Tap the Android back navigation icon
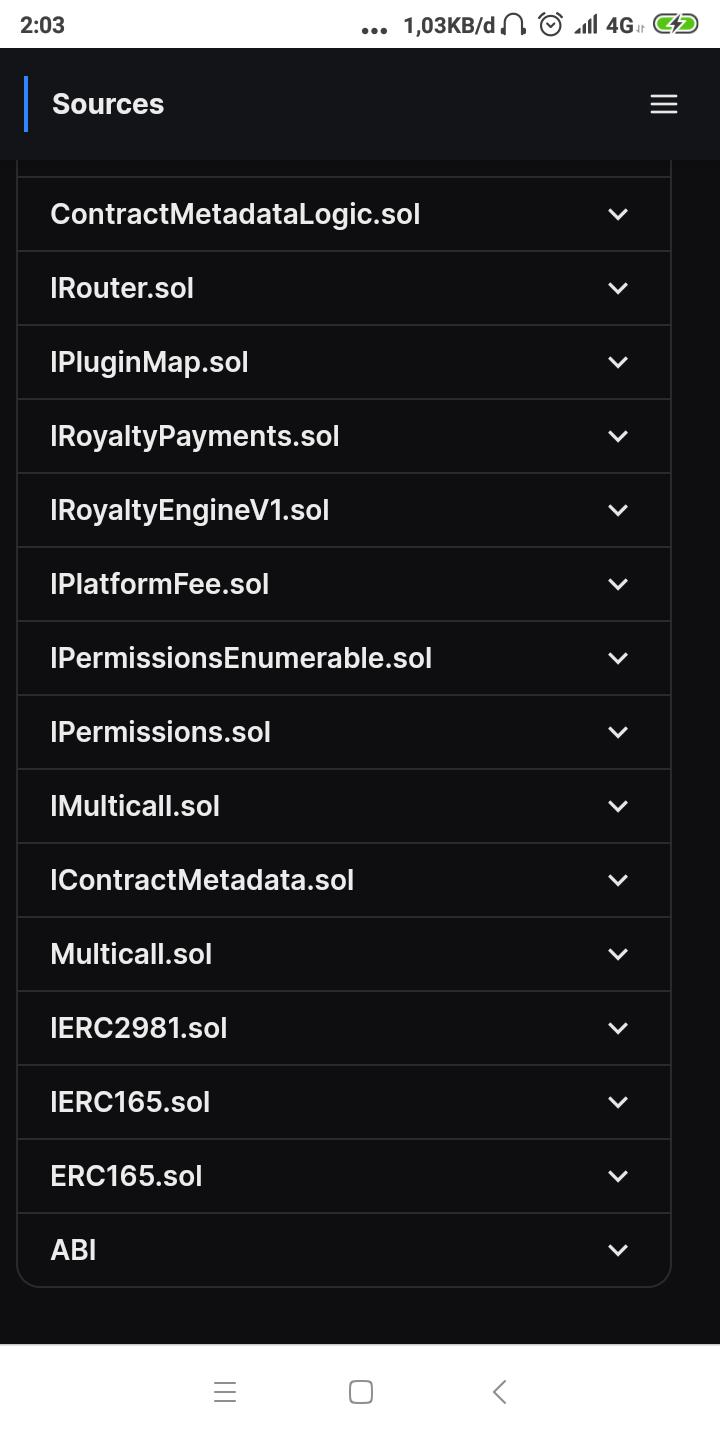This screenshot has width=720, height=1440. 500,1391
